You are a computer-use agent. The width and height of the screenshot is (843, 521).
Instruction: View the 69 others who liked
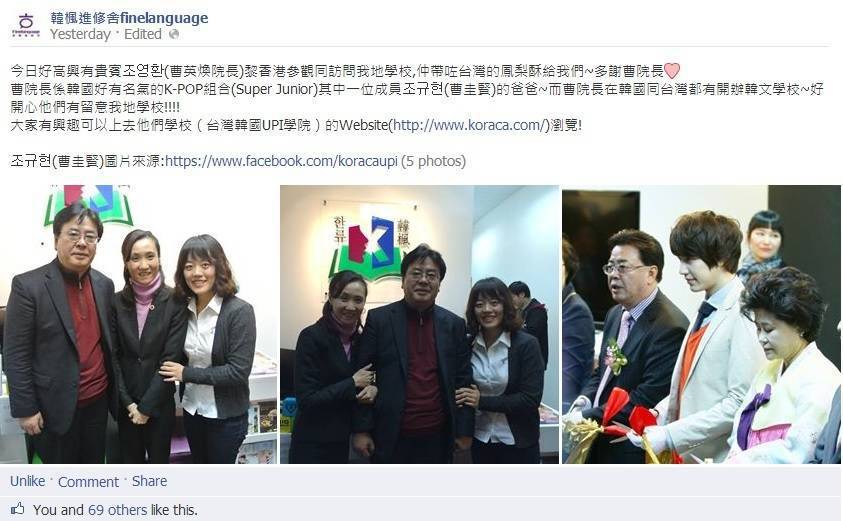pos(117,510)
